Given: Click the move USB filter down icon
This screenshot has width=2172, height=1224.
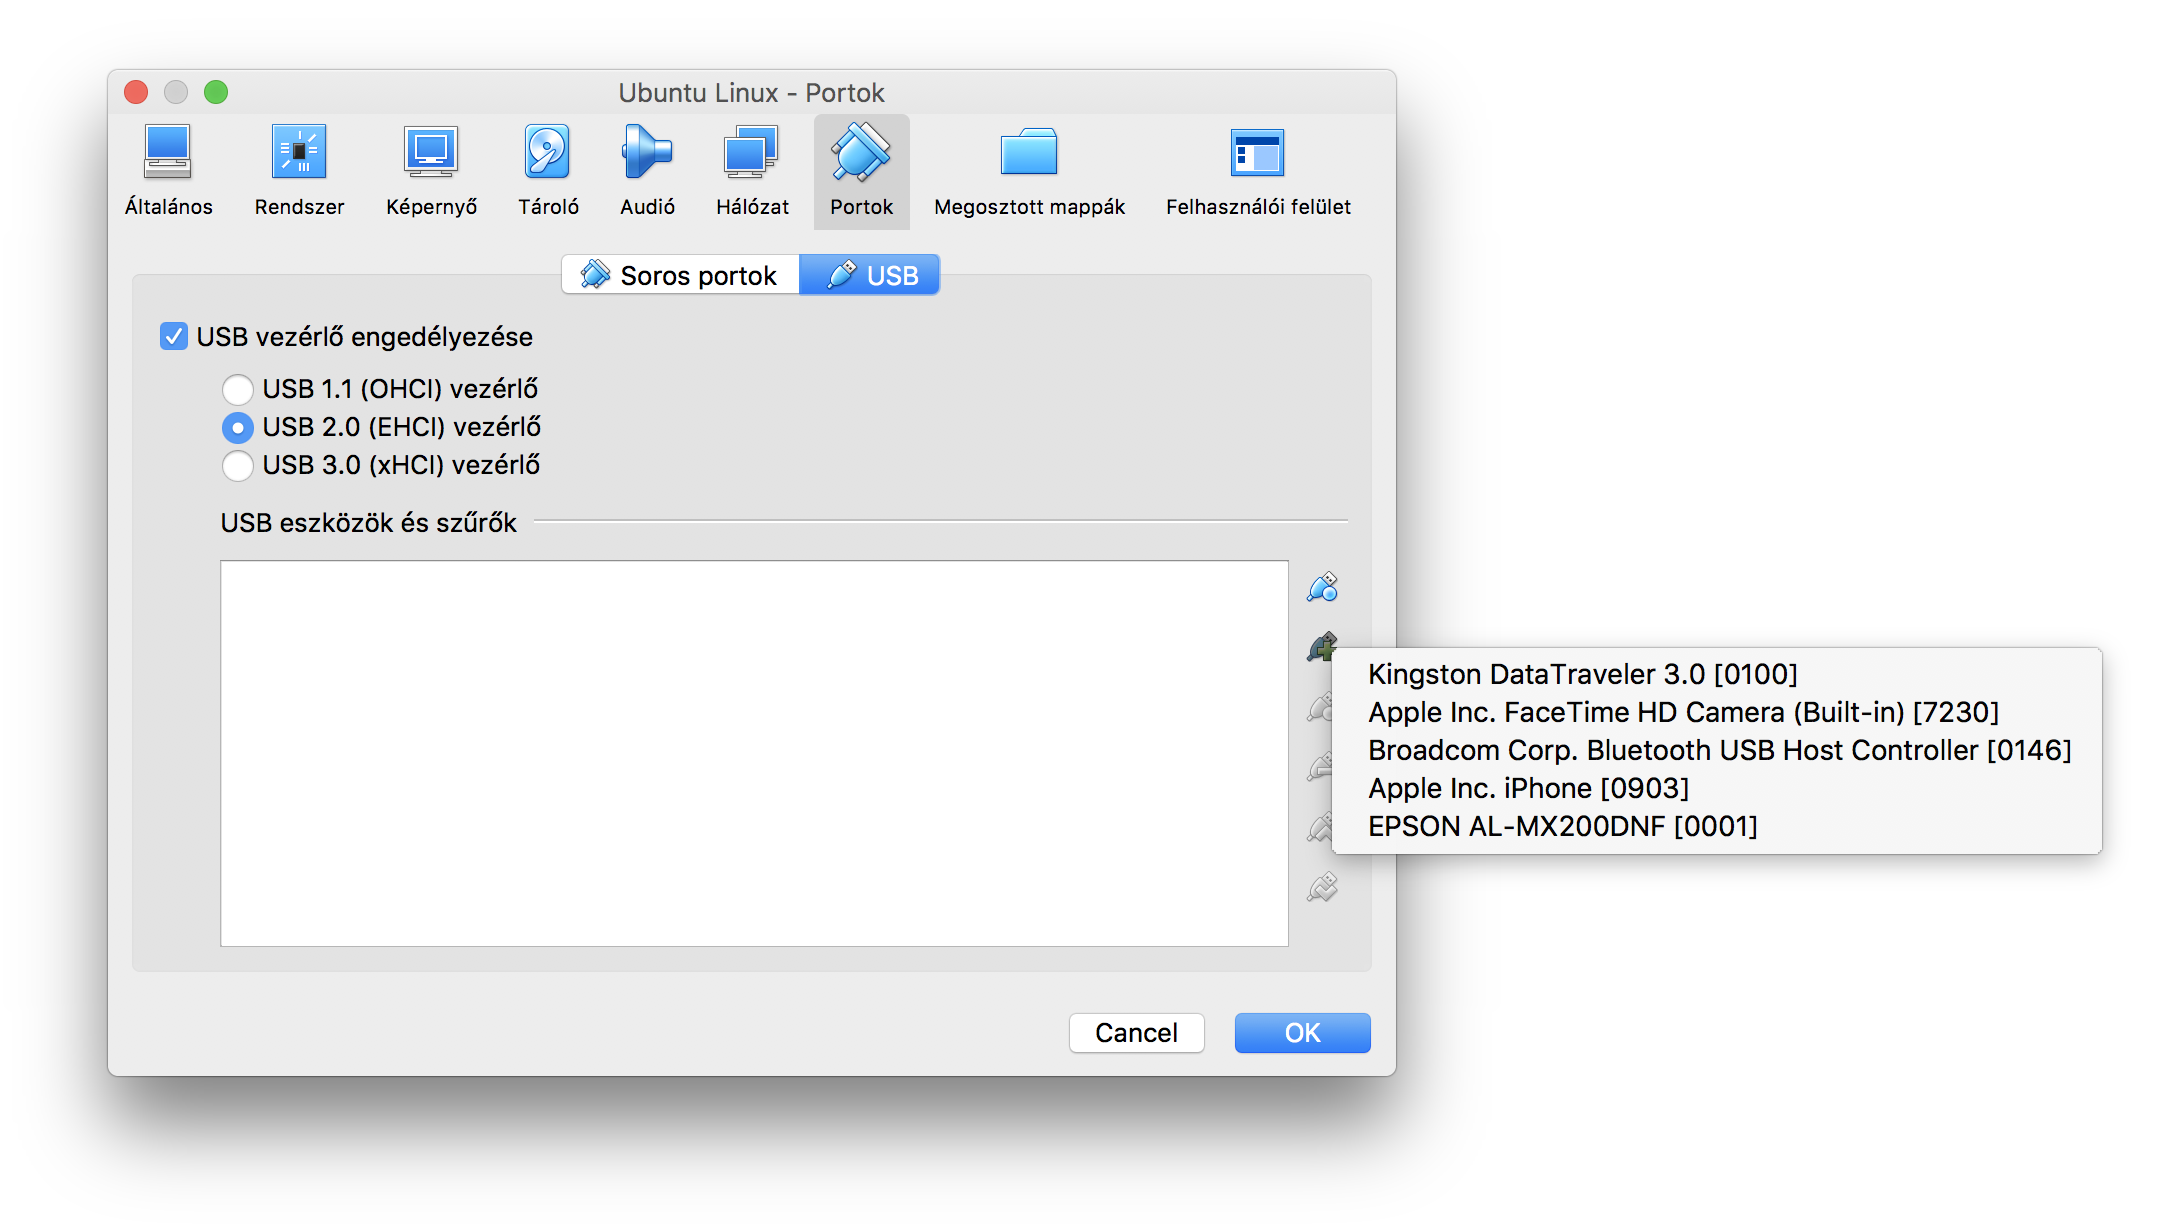Looking at the screenshot, I should (x=1322, y=887).
